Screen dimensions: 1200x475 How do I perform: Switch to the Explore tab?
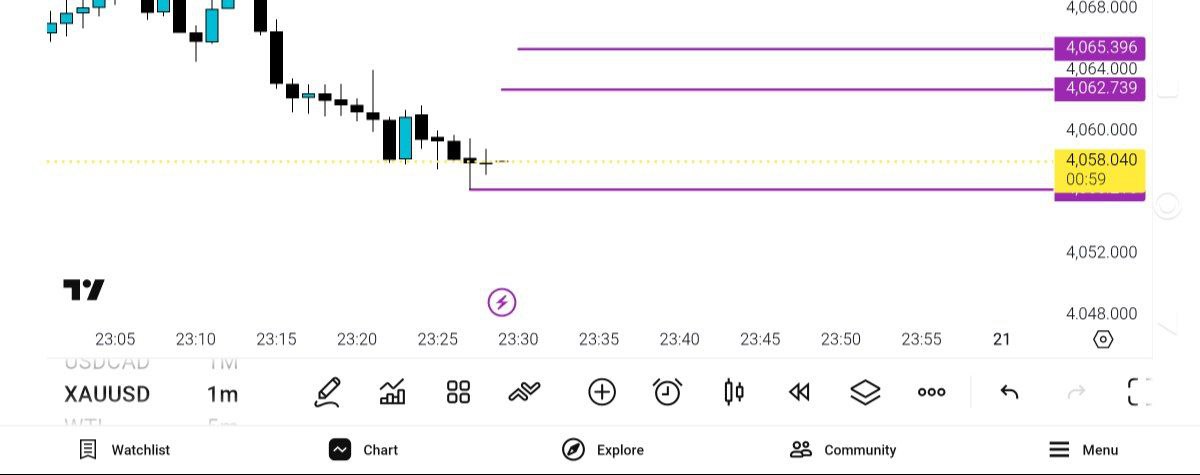pos(603,450)
